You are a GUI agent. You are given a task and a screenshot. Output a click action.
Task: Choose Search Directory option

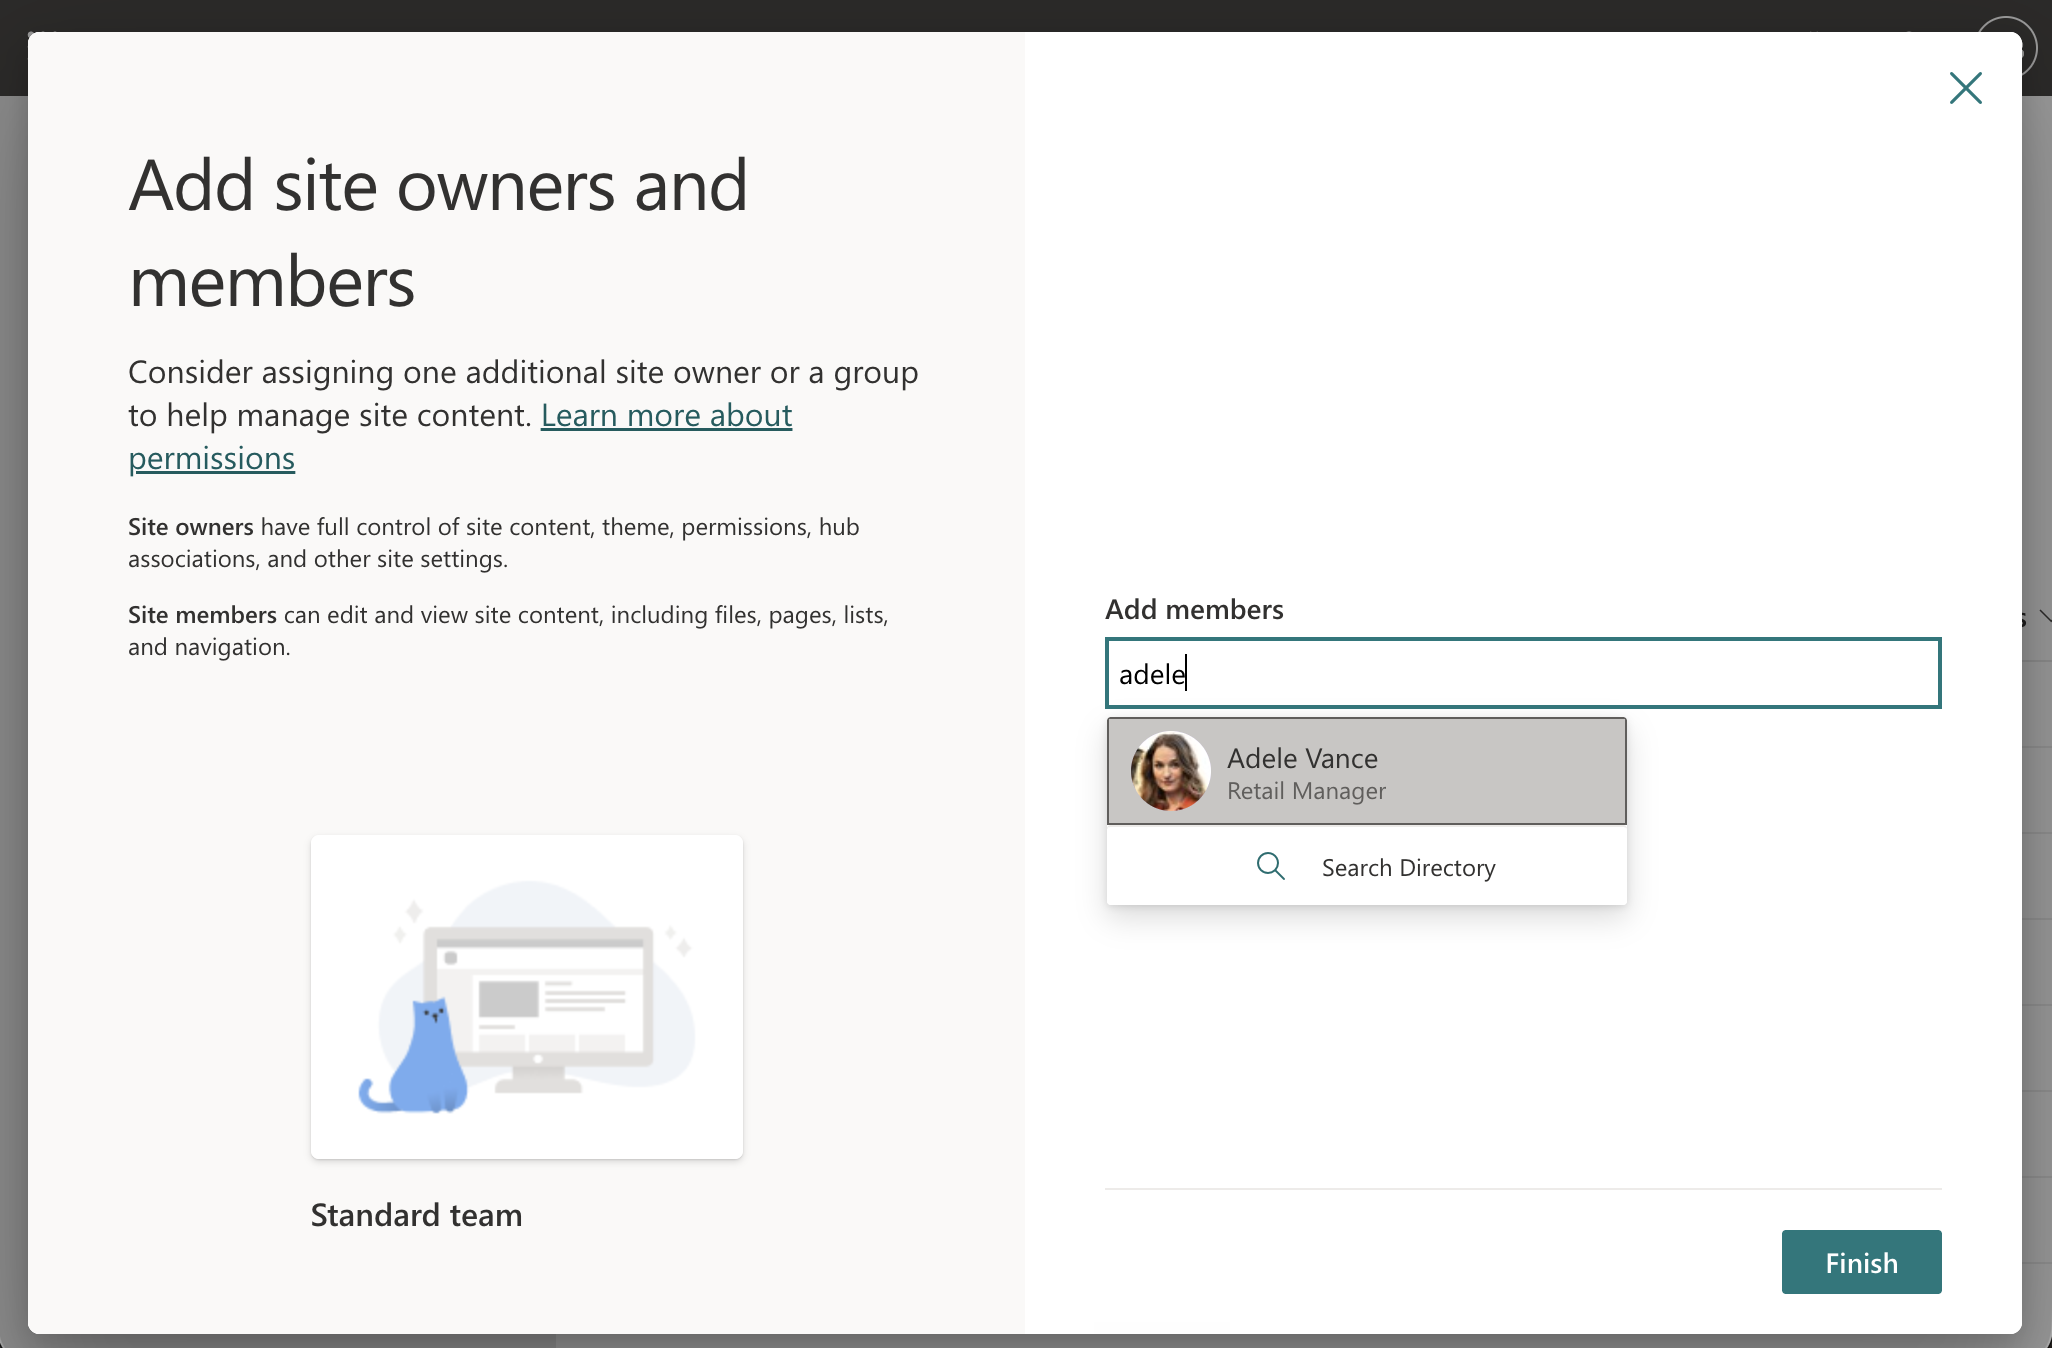click(1366, 866)
